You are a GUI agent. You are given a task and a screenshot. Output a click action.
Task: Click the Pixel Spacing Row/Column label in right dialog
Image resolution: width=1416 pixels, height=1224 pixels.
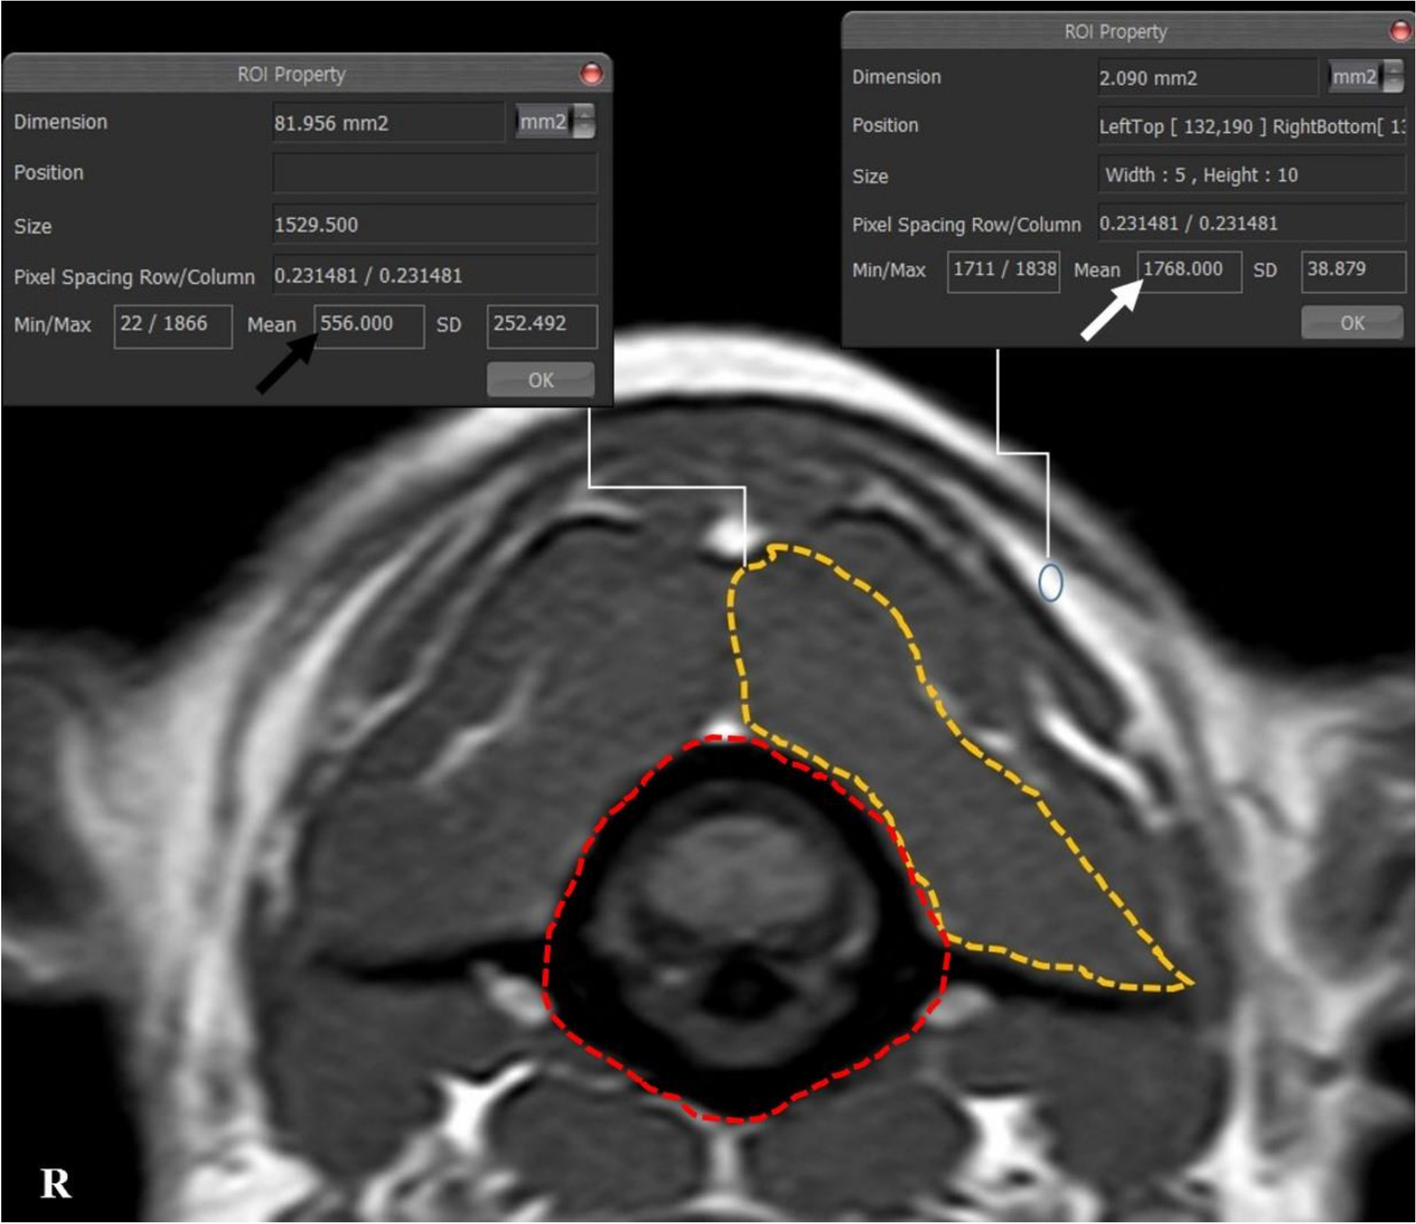966,225
